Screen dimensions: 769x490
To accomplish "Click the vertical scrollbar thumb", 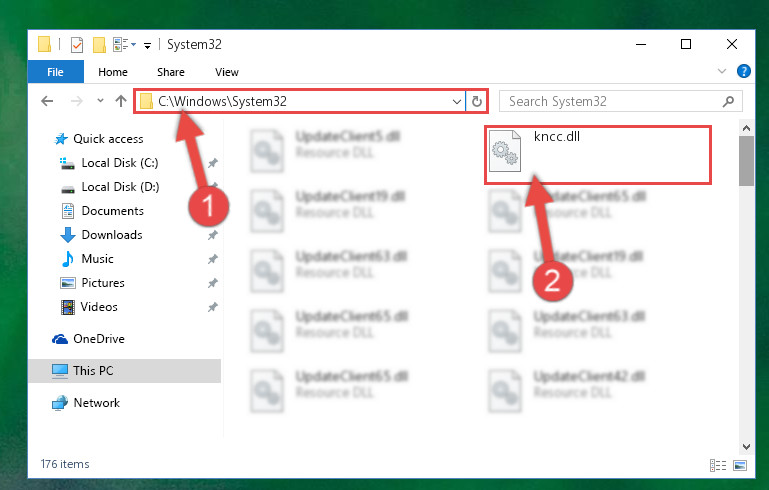I will pyautogui.click(x=746, y=161).
